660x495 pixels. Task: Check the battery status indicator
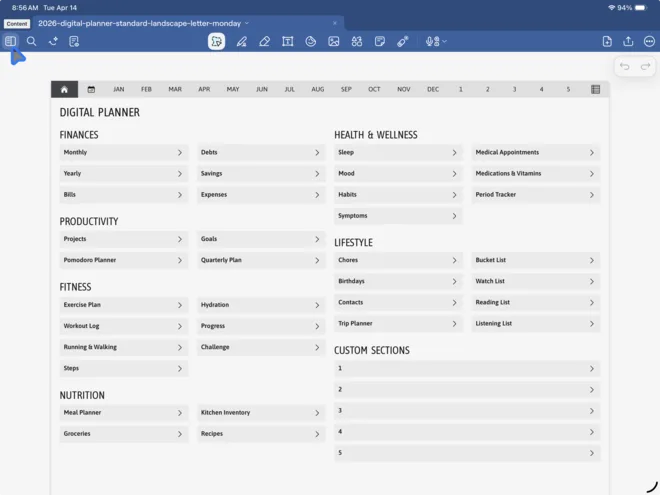[x=640, y=8]
